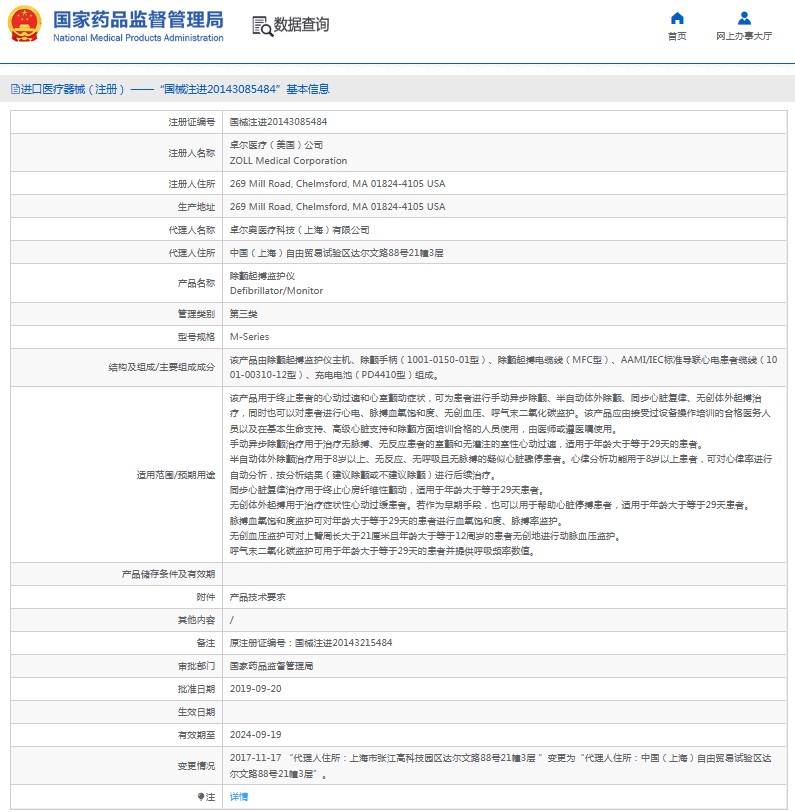Select the line starting 同步心脏复律治疗
This screenshot has width=795, height=812.
coord(387,489)
